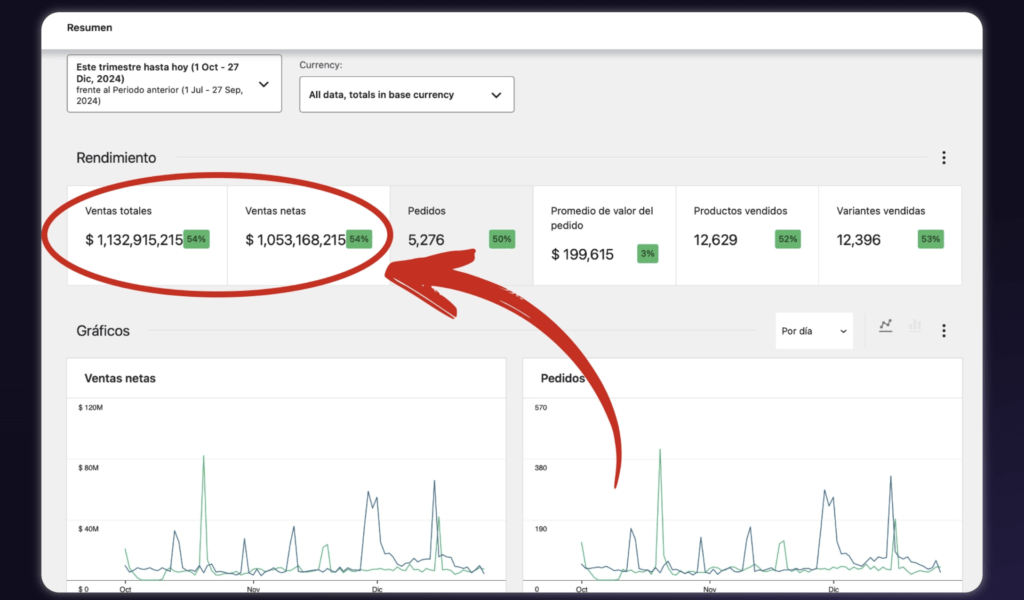Open the Por día interval dropdown
The height and width of the screenshot is (600, 1024).
814,331
